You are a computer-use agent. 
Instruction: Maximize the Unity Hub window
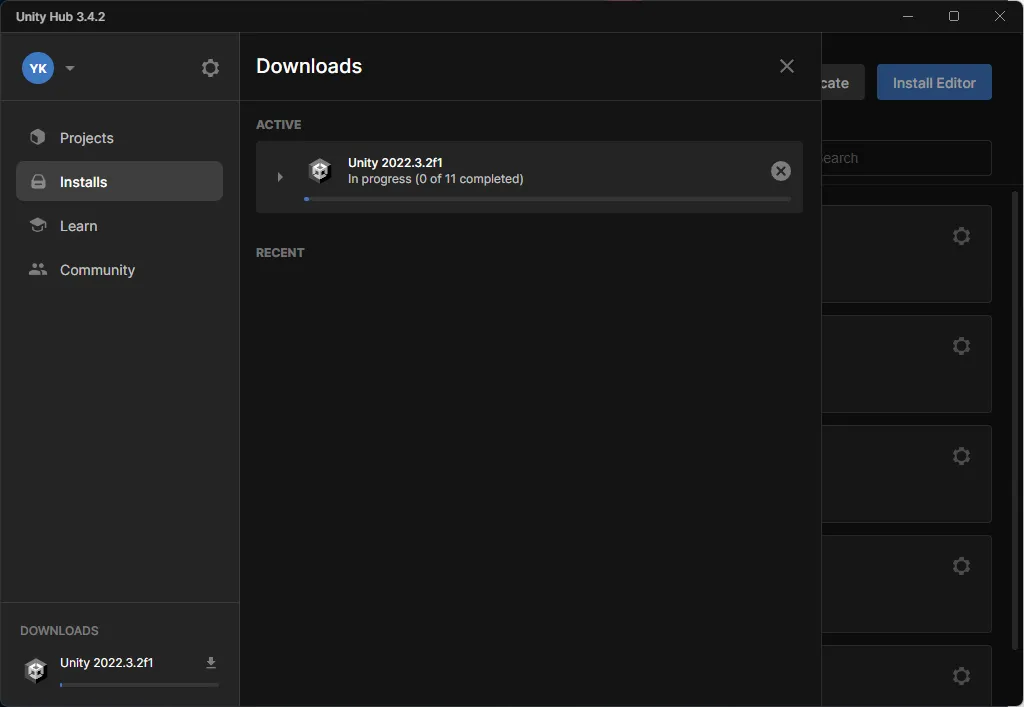click(x=953, y=16)
